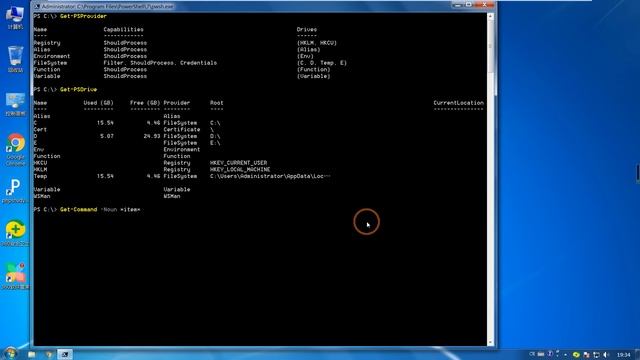This screenshot has height=360, width=640.
Task: Open File Explorer folder icon in taskbar
Action: (x=31, y=354)
